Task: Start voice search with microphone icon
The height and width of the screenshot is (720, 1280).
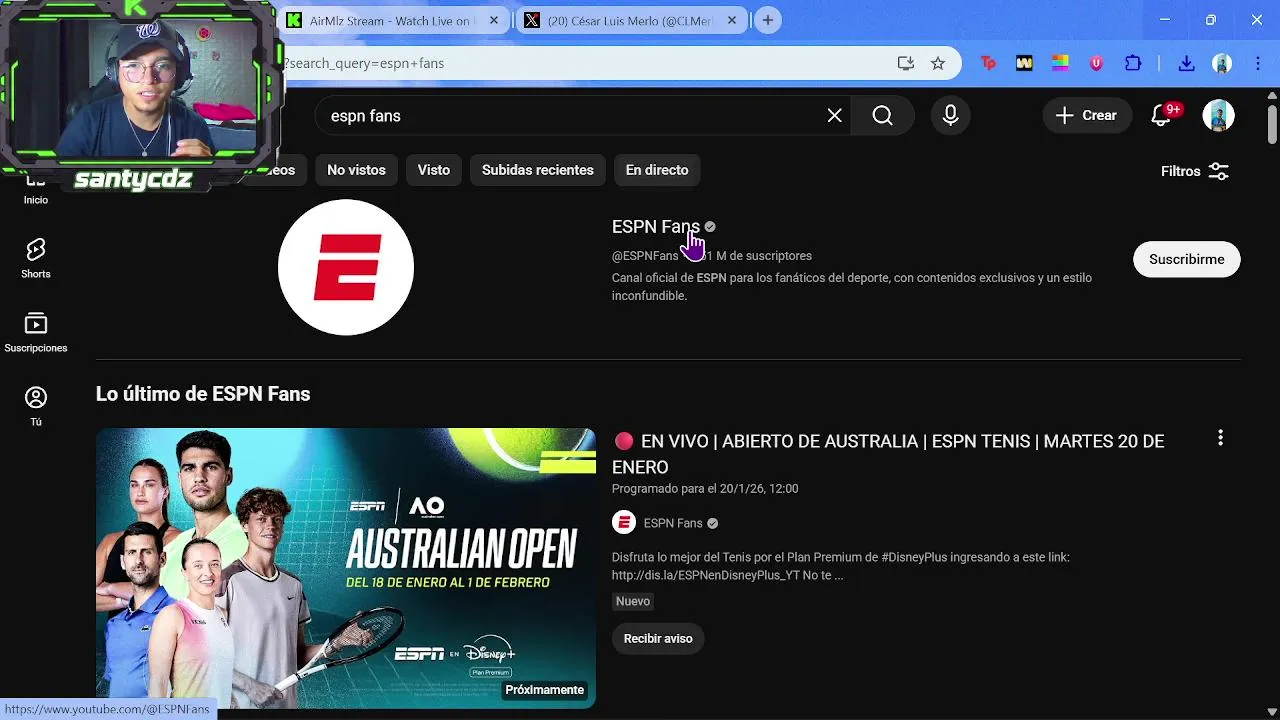Action: (951, 116)
